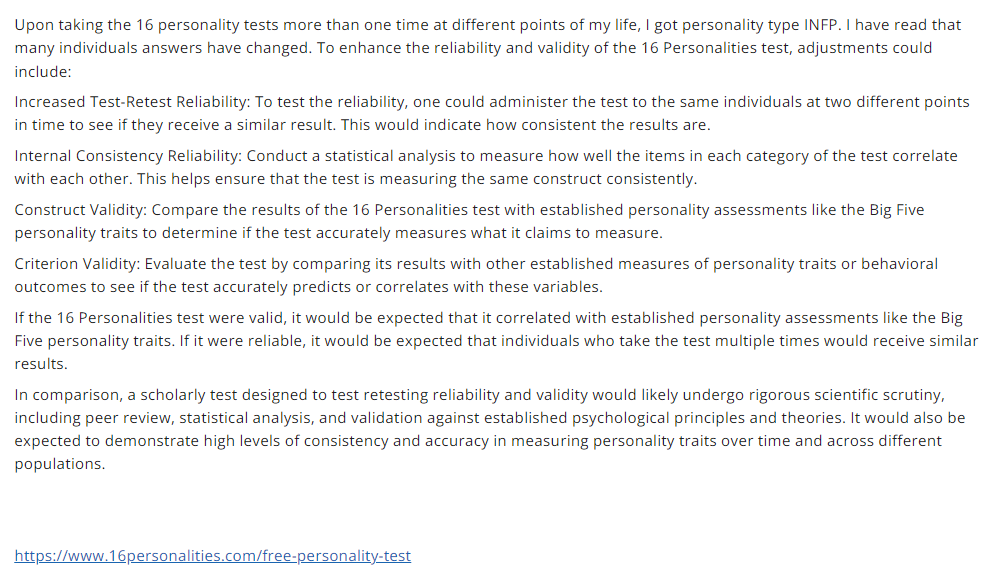998x580 pixels.
Task: Click the "Increased Test-Retest Reliability" heading text
Action: (132, 102)
